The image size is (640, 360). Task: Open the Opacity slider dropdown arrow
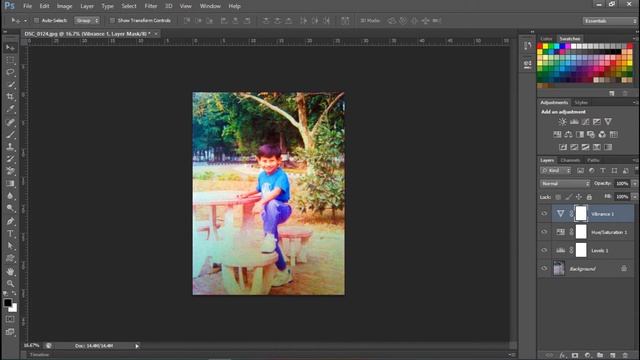[x=635, y=184]
